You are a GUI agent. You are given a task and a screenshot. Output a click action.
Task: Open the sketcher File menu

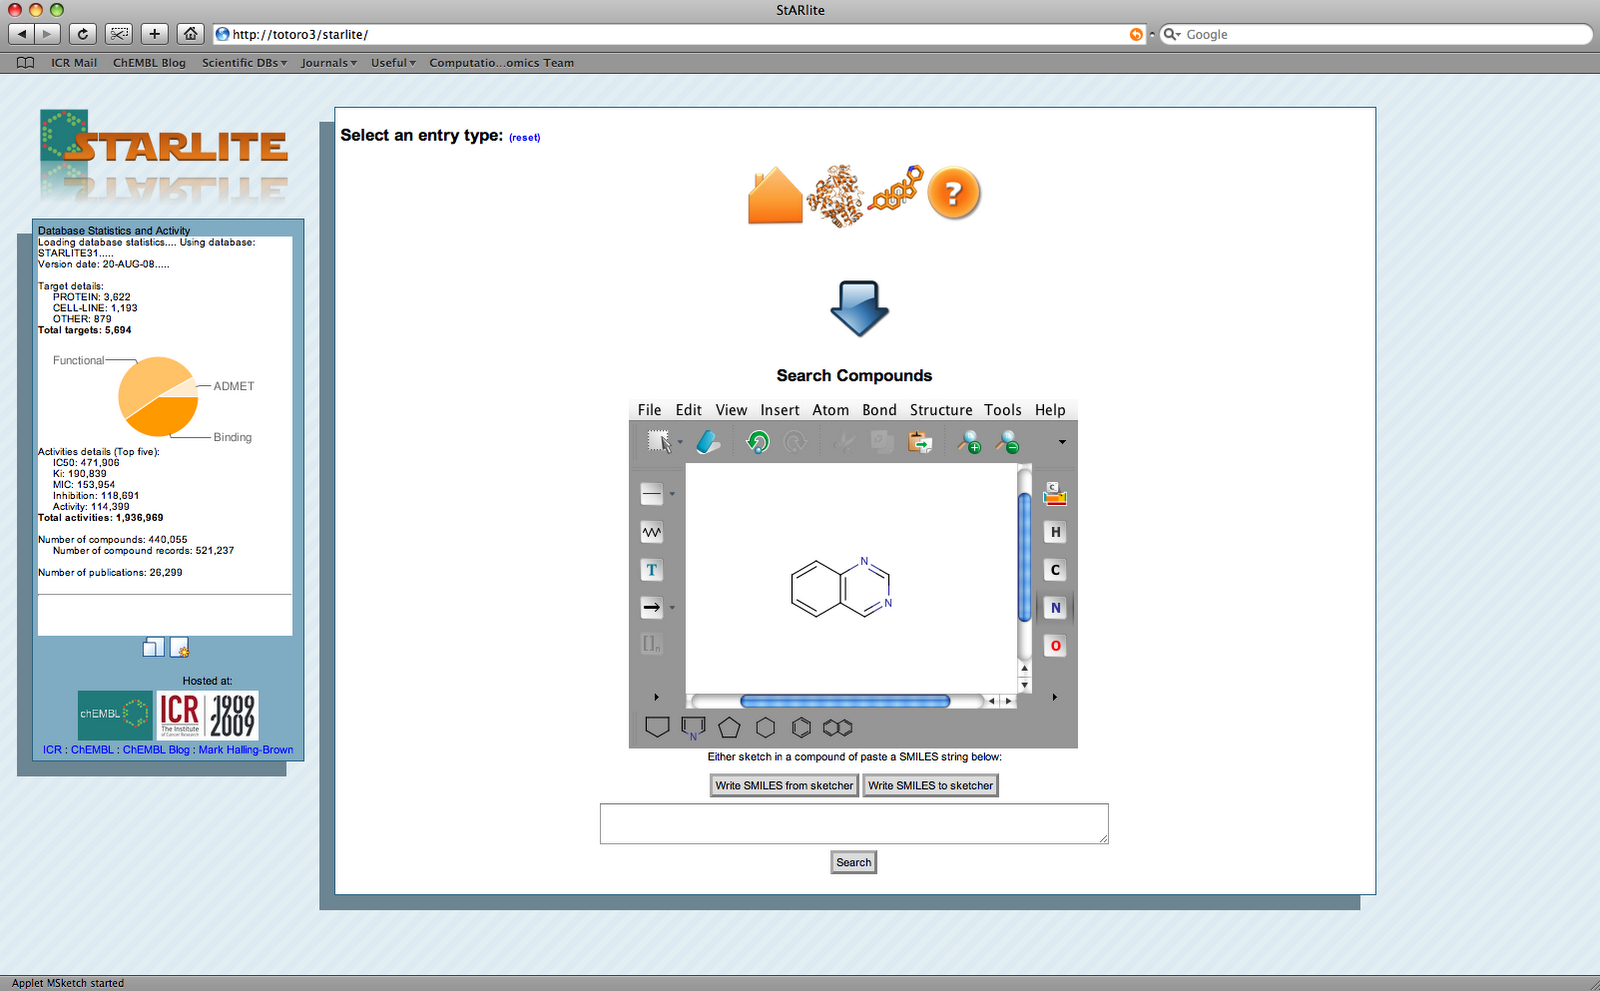650,410
